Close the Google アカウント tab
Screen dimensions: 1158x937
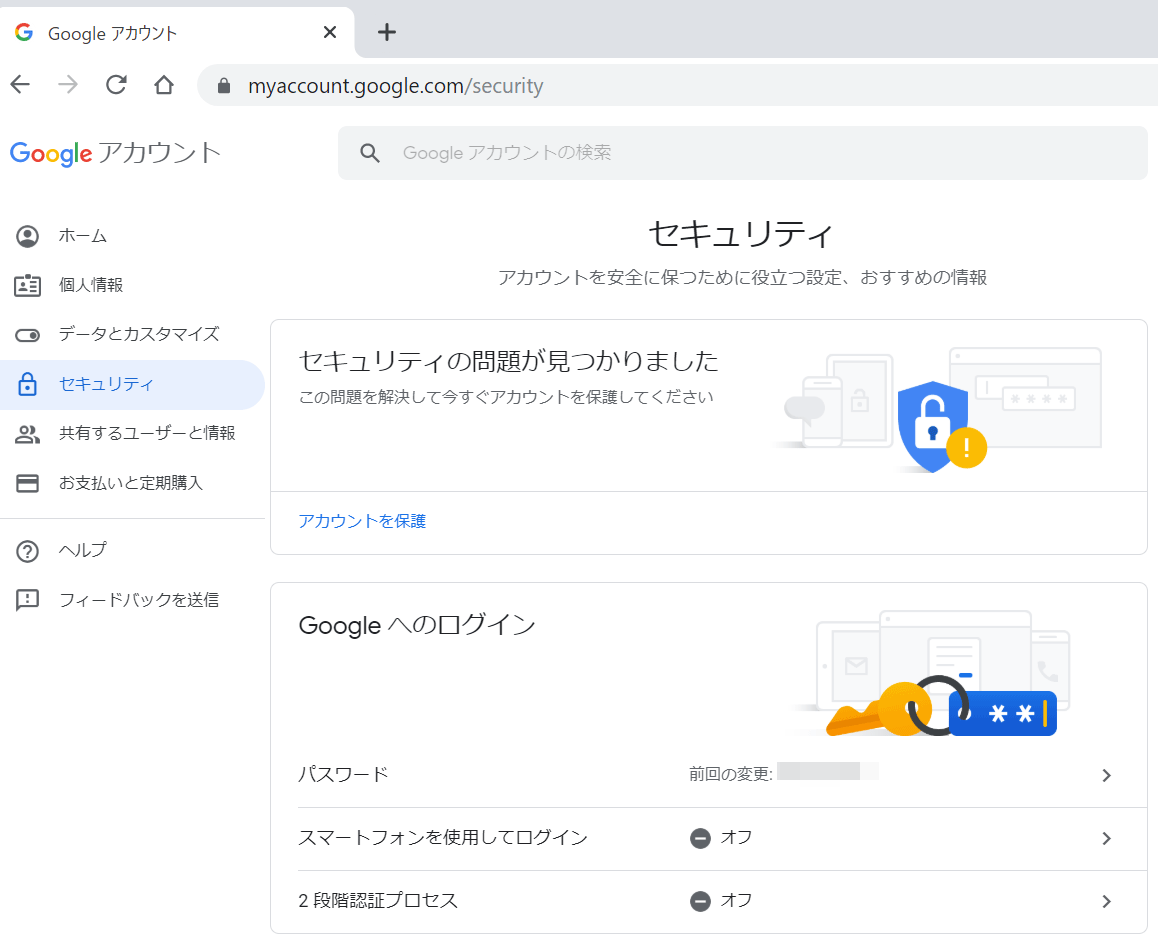(329, 32)
